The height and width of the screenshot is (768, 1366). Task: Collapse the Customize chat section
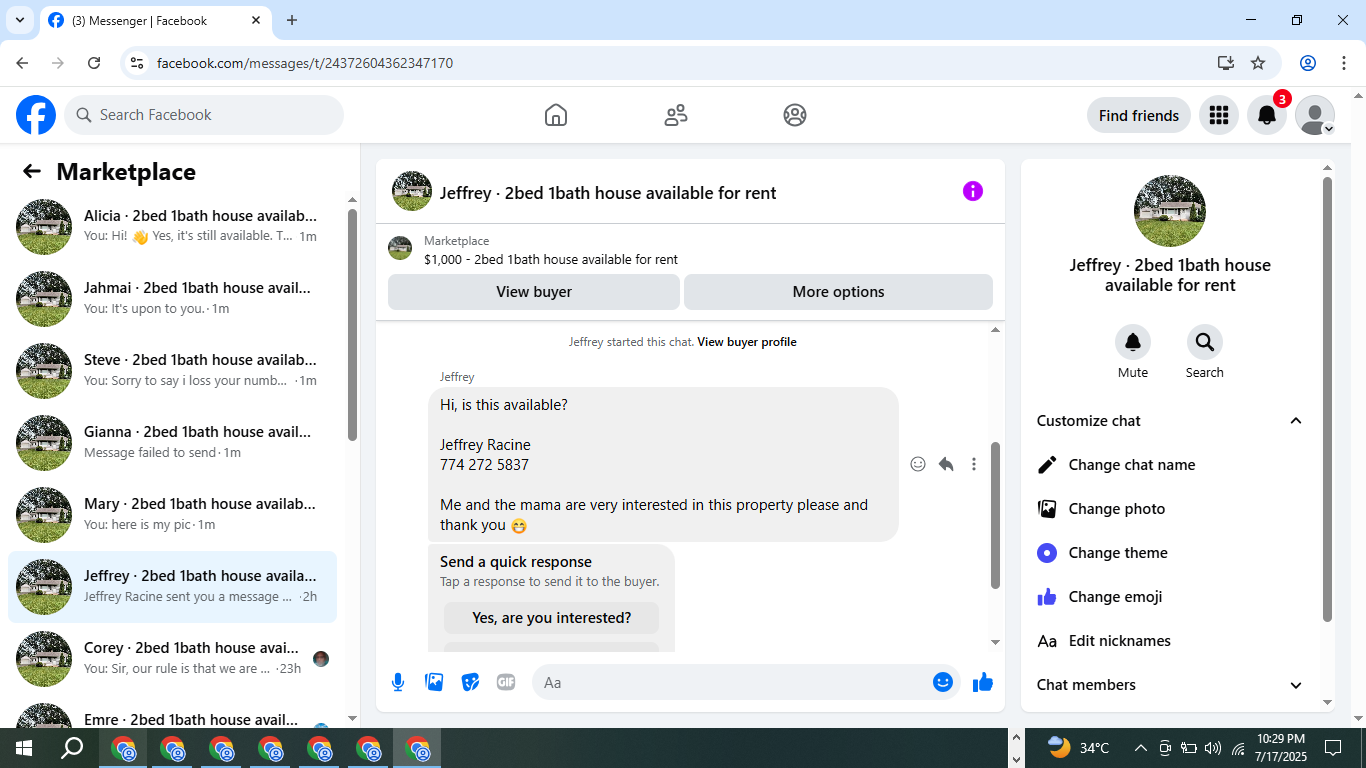tap(1296, 421)
